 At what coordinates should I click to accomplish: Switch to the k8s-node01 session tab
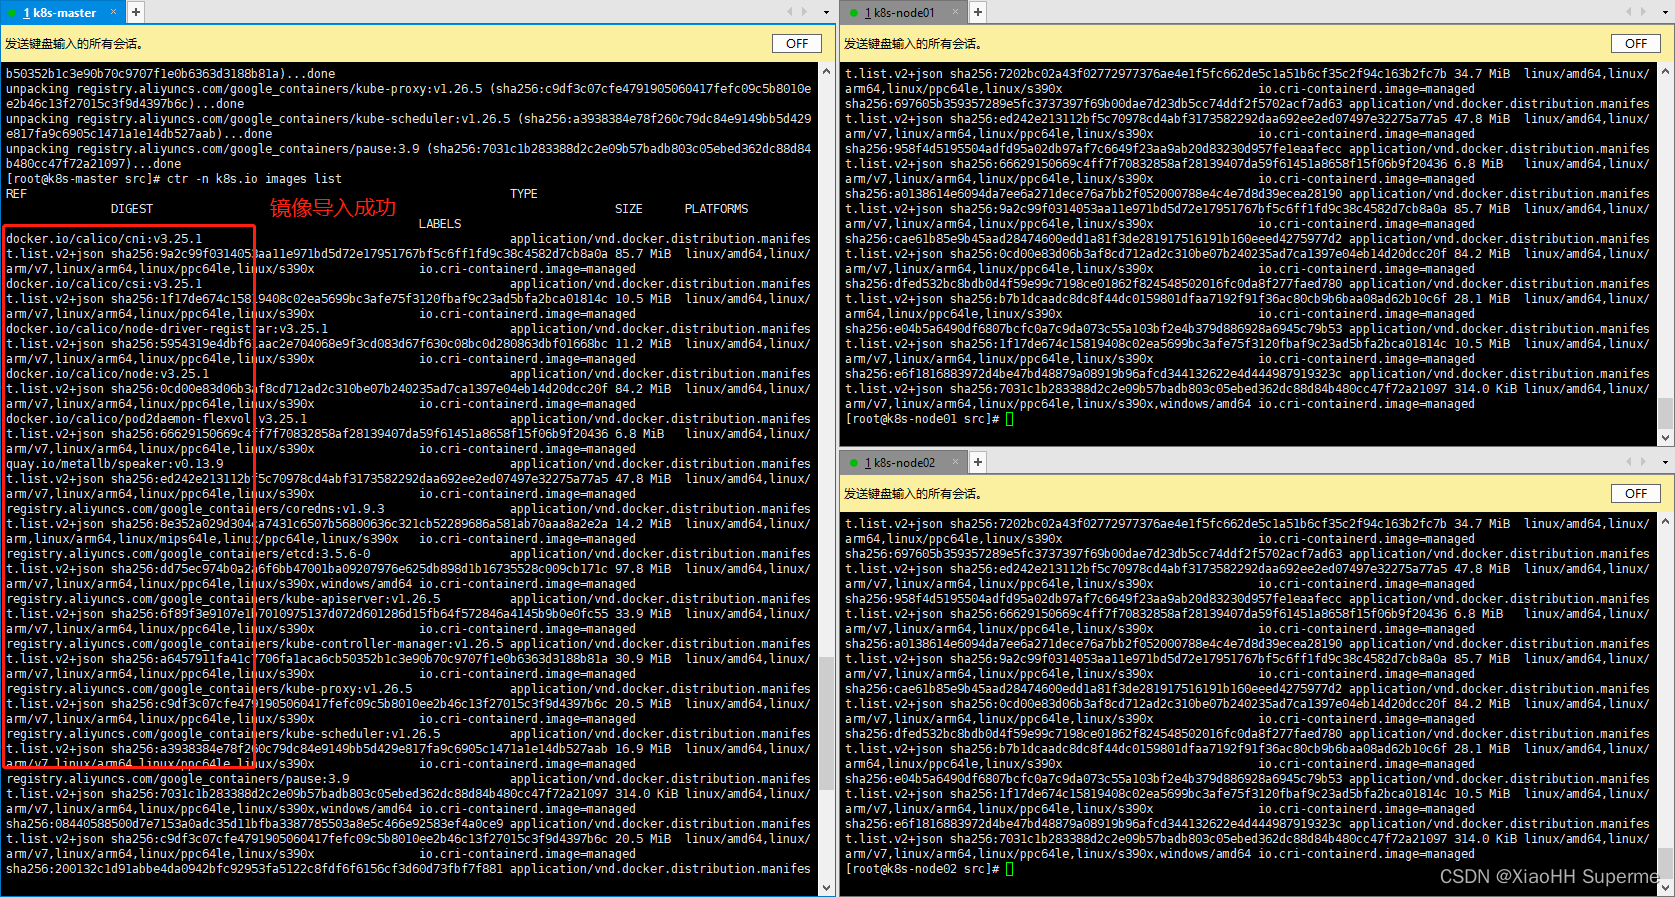click(900, 13)
